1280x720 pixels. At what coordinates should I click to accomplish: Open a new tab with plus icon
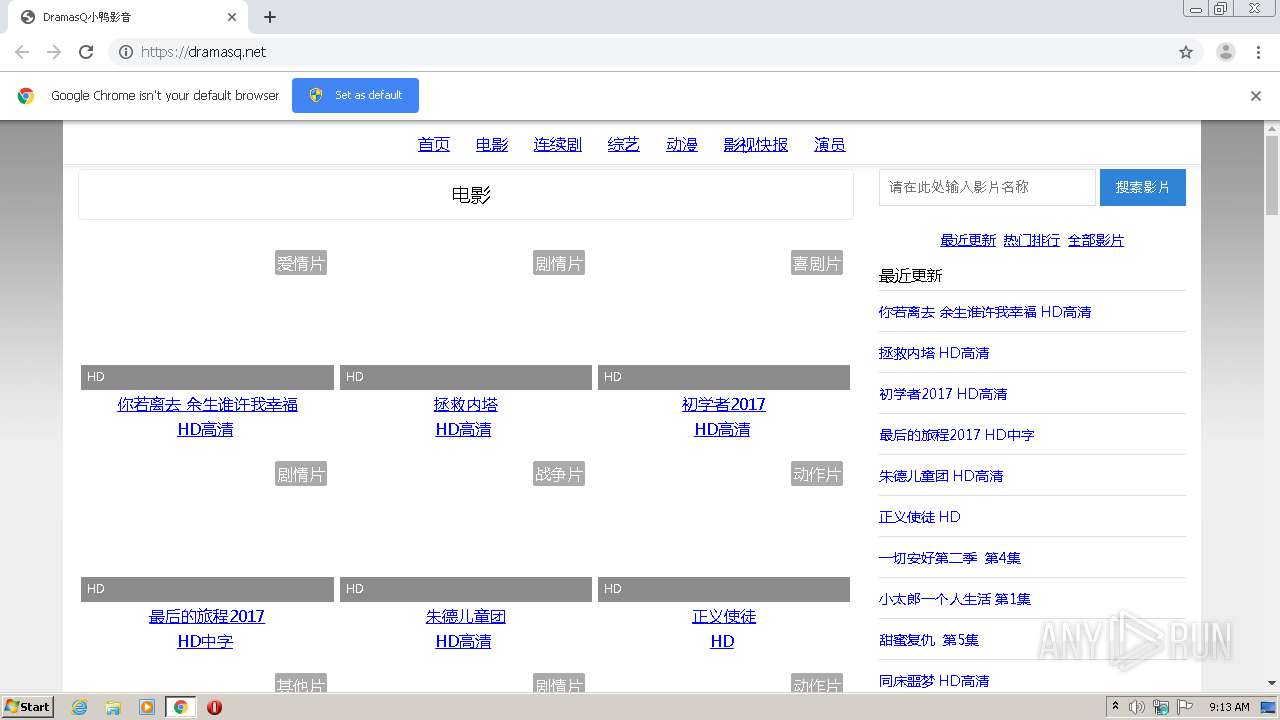click(270, 17)
